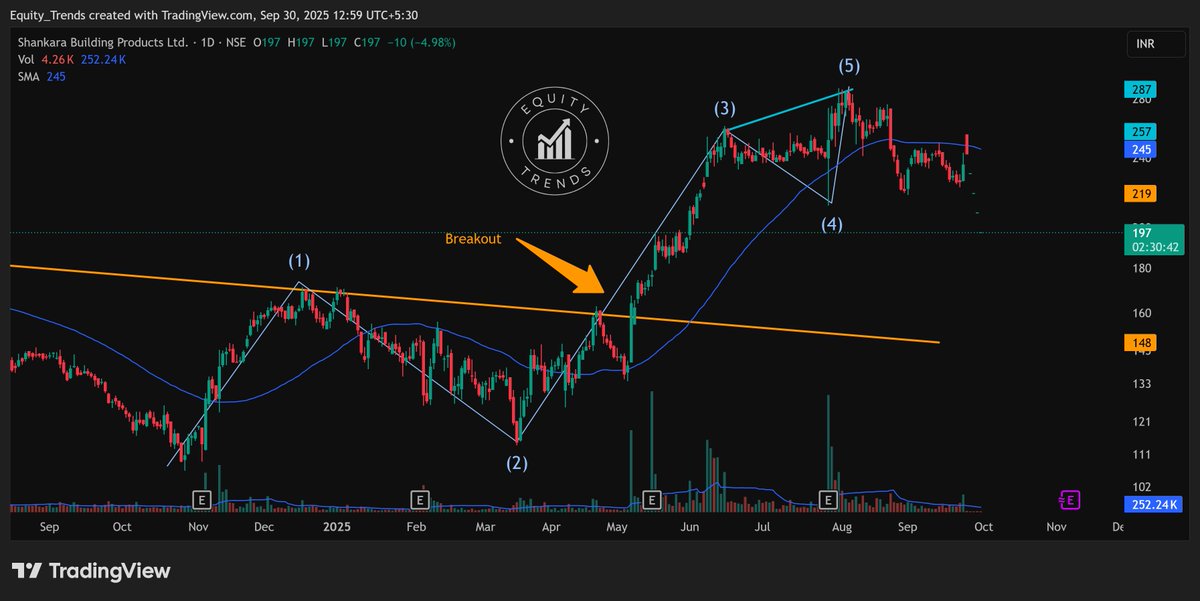This screenshot has width=1200, height=601.
Task: Click the 133 tick on the price axis
Action: pyautogui.click(x=1144, y=384)
